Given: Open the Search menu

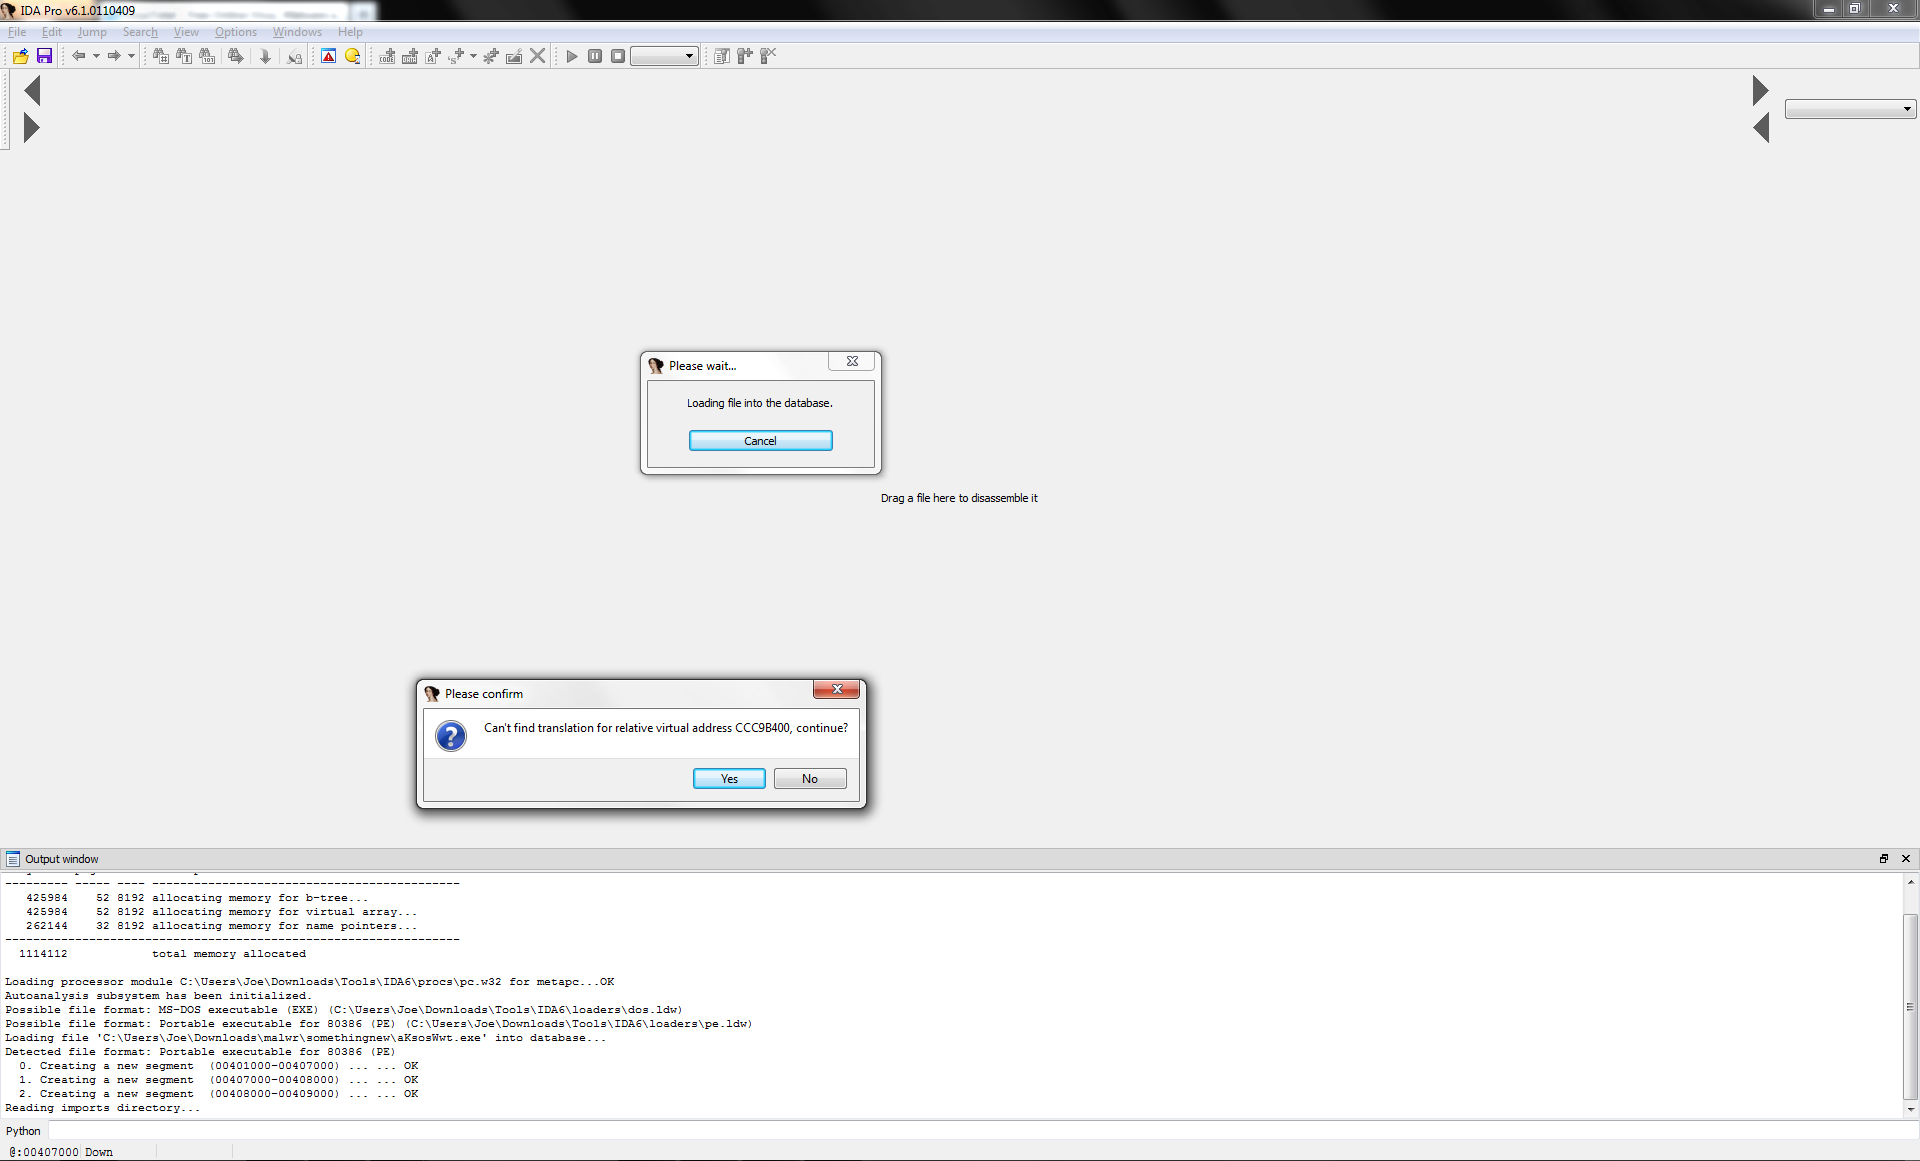Looking at the screenshot, I should coord(140,32).
